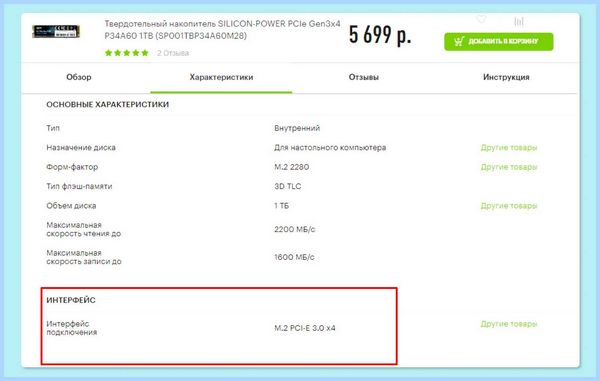
Task: Click Другие товары next to Назначение диска
Action: 509,147
